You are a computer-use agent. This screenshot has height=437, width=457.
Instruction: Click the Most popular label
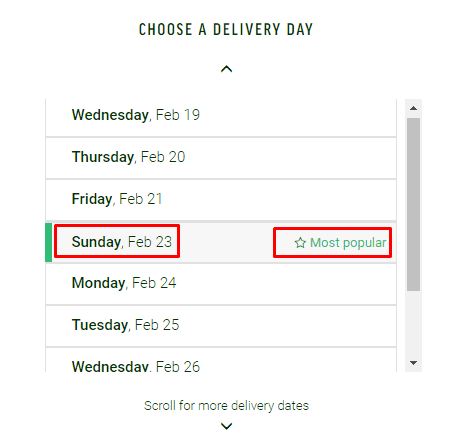[x=348, y=243]
